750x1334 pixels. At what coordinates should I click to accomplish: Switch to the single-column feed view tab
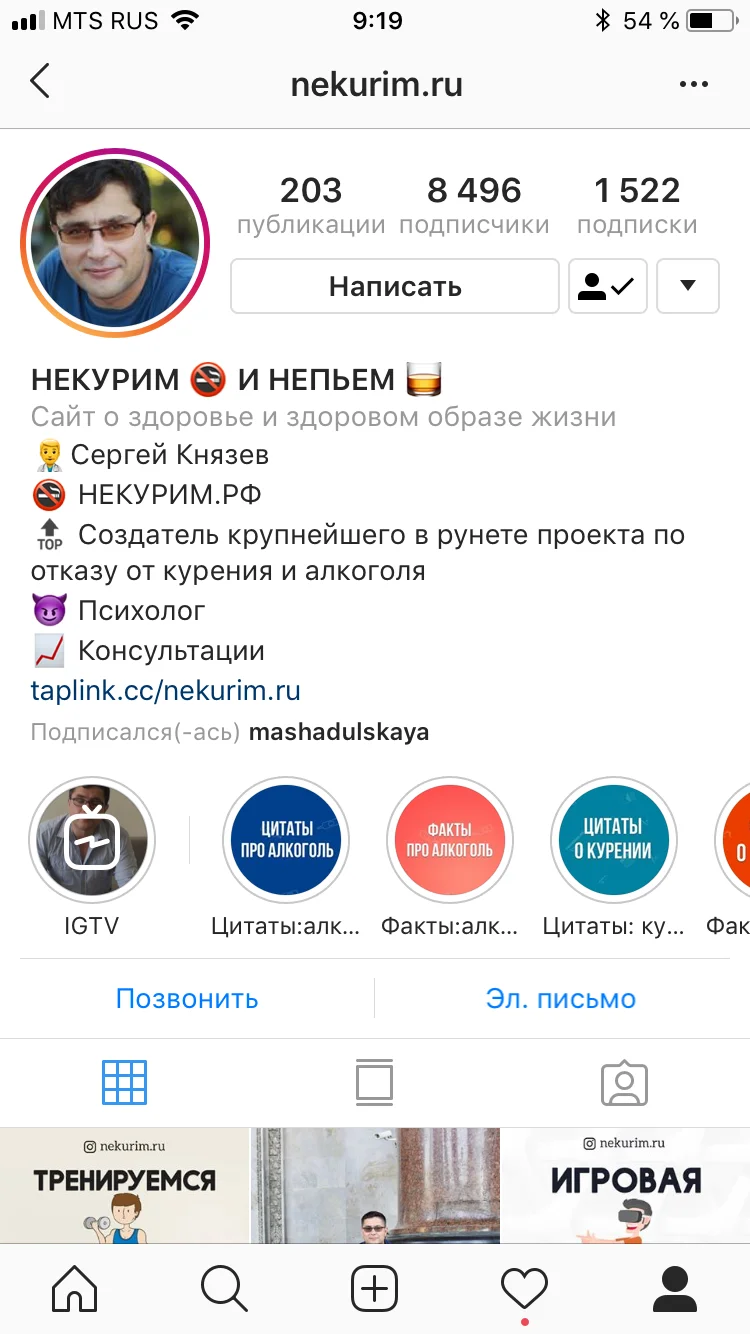[375, 1082]
